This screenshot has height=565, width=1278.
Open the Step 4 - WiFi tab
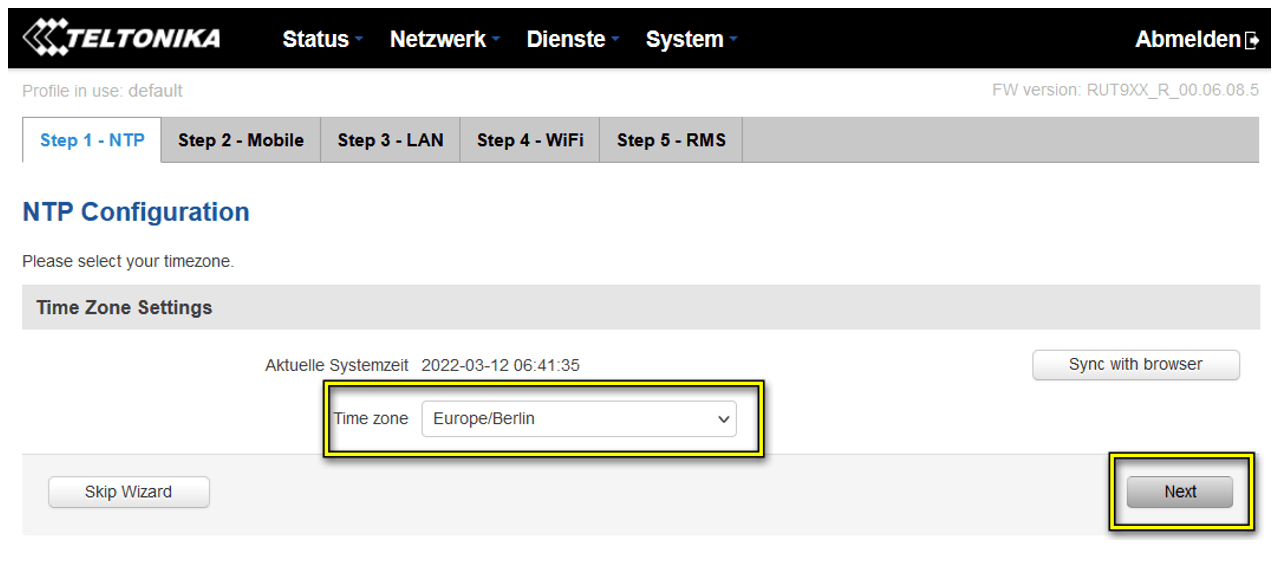click(x=530, y=140)
